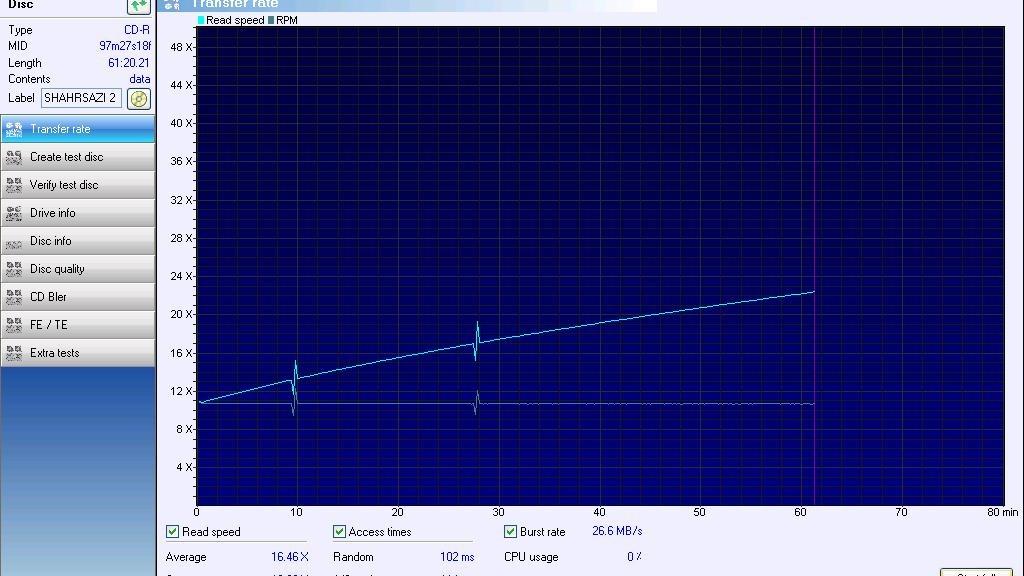
Task: Select the Disc quality sidebar icon
Action: [14, 269]
